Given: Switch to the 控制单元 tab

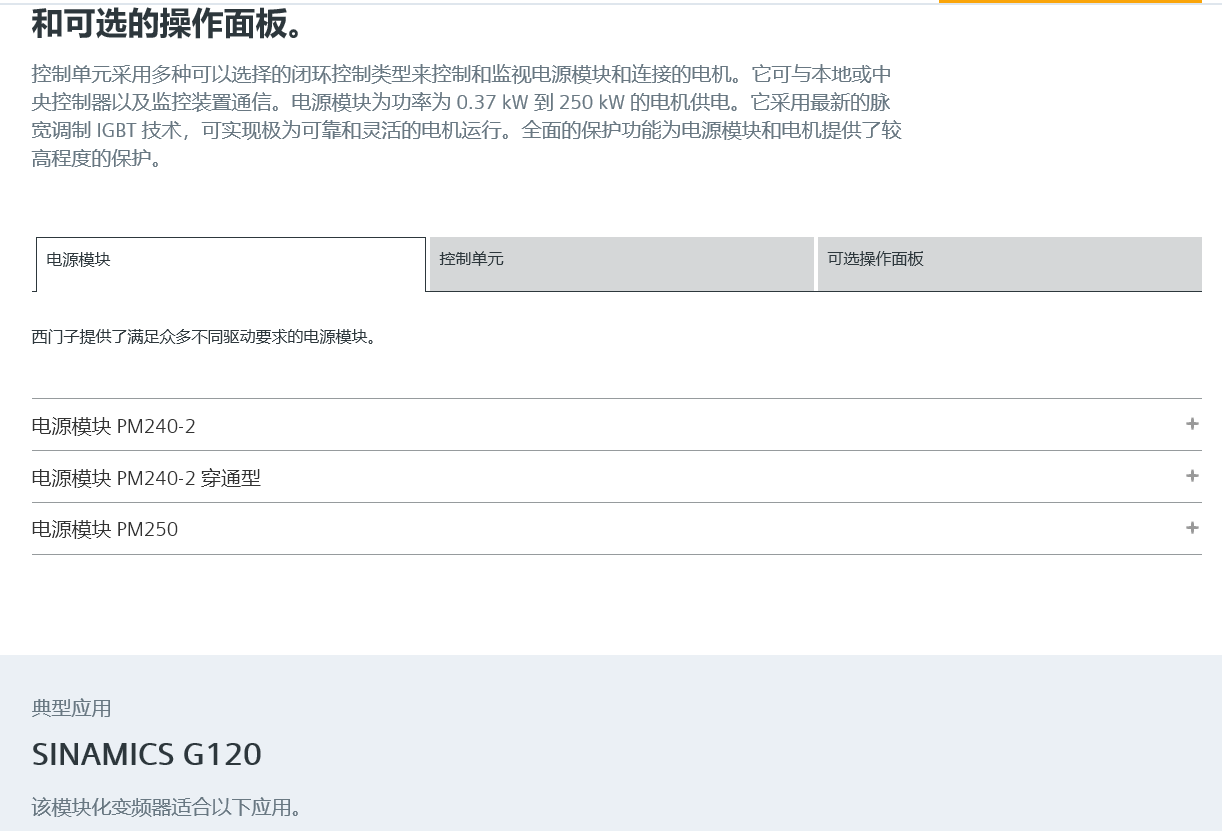Looking at the screenshot, I should pyautogui.click(x=621, y=264).
